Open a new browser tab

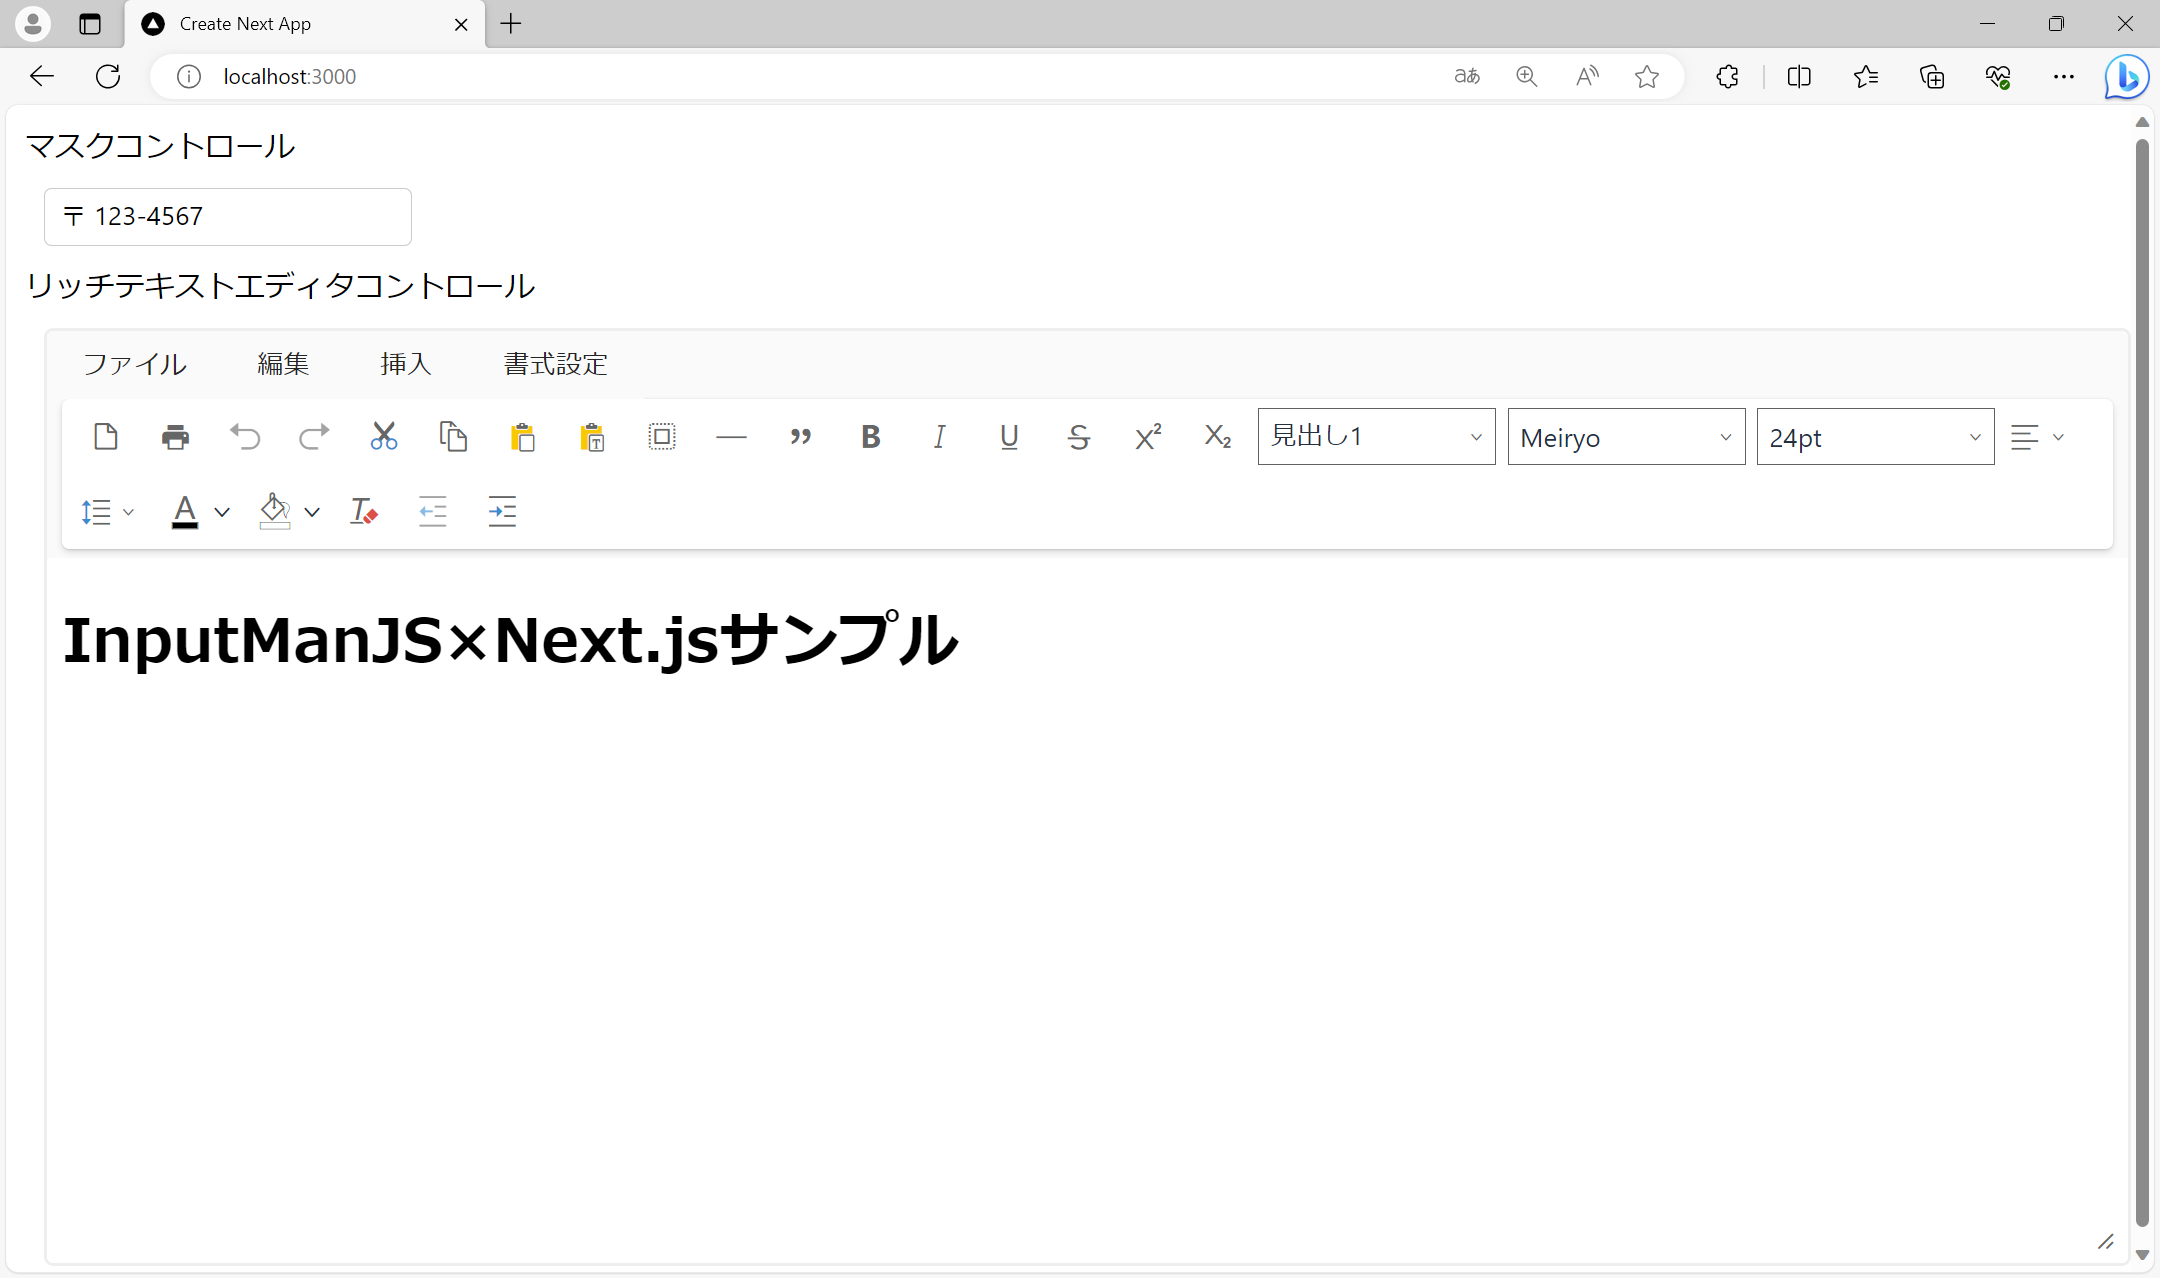pyautogui.click(x=511, y=24)
